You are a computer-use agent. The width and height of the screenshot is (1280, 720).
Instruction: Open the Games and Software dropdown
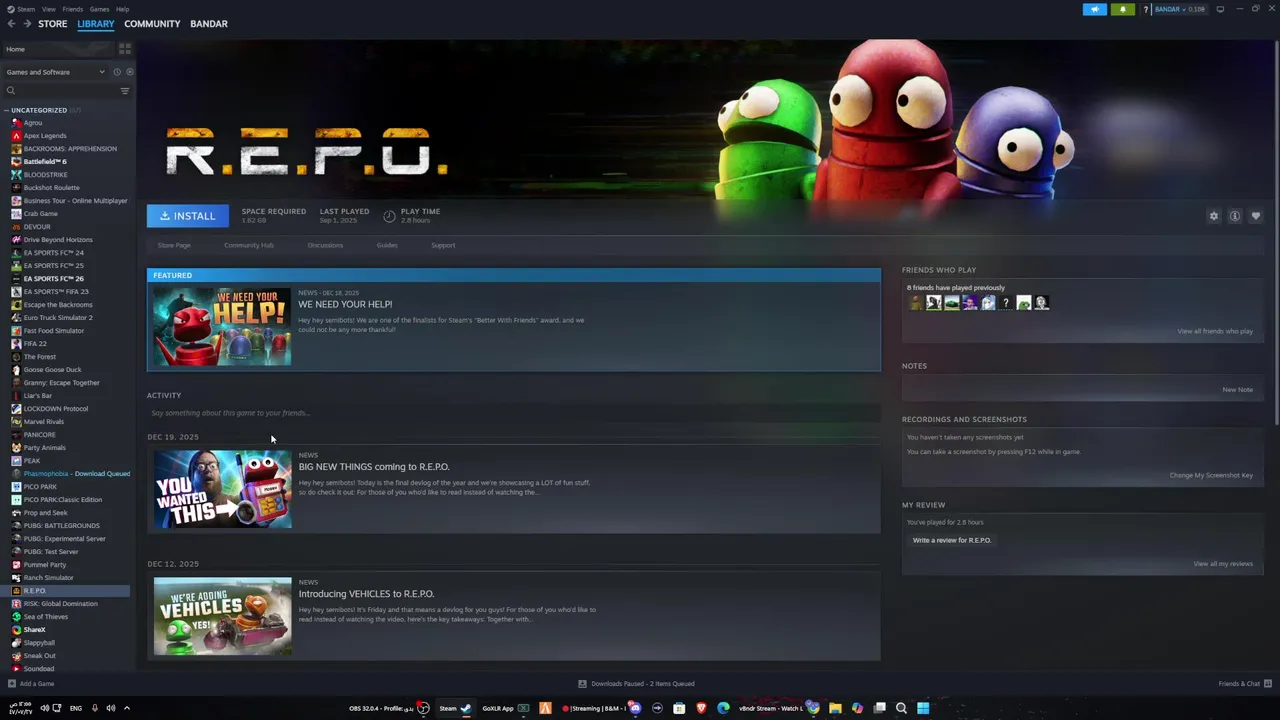(55, 72)
